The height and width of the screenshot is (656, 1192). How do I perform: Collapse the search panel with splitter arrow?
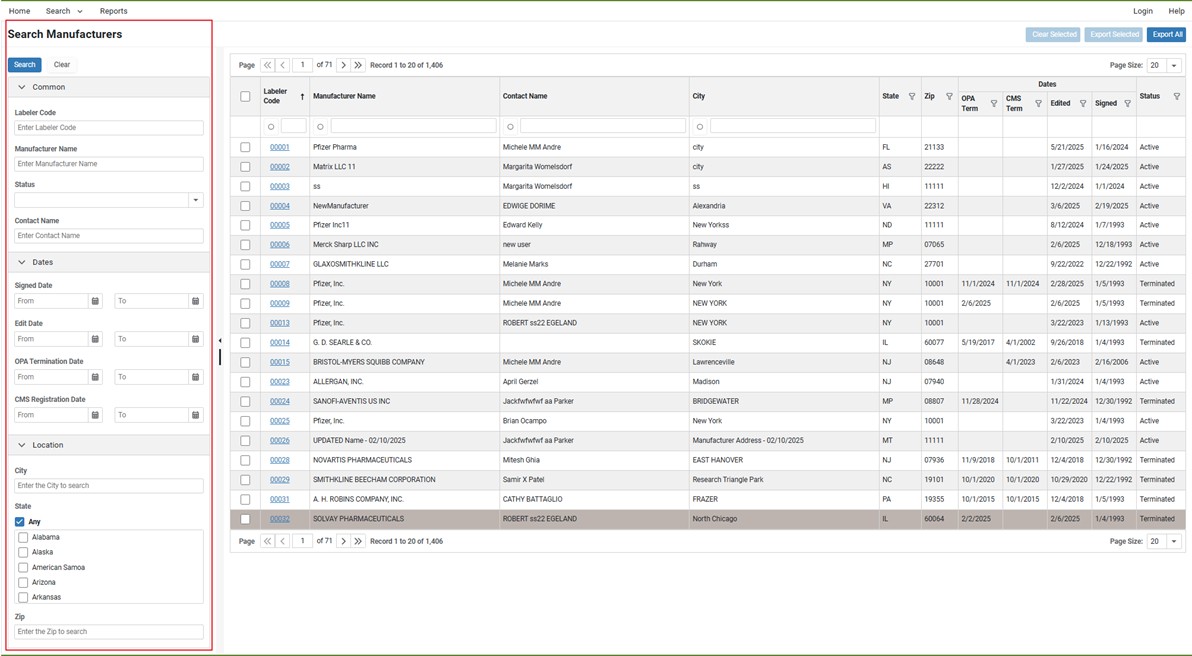tap(220, 341)
